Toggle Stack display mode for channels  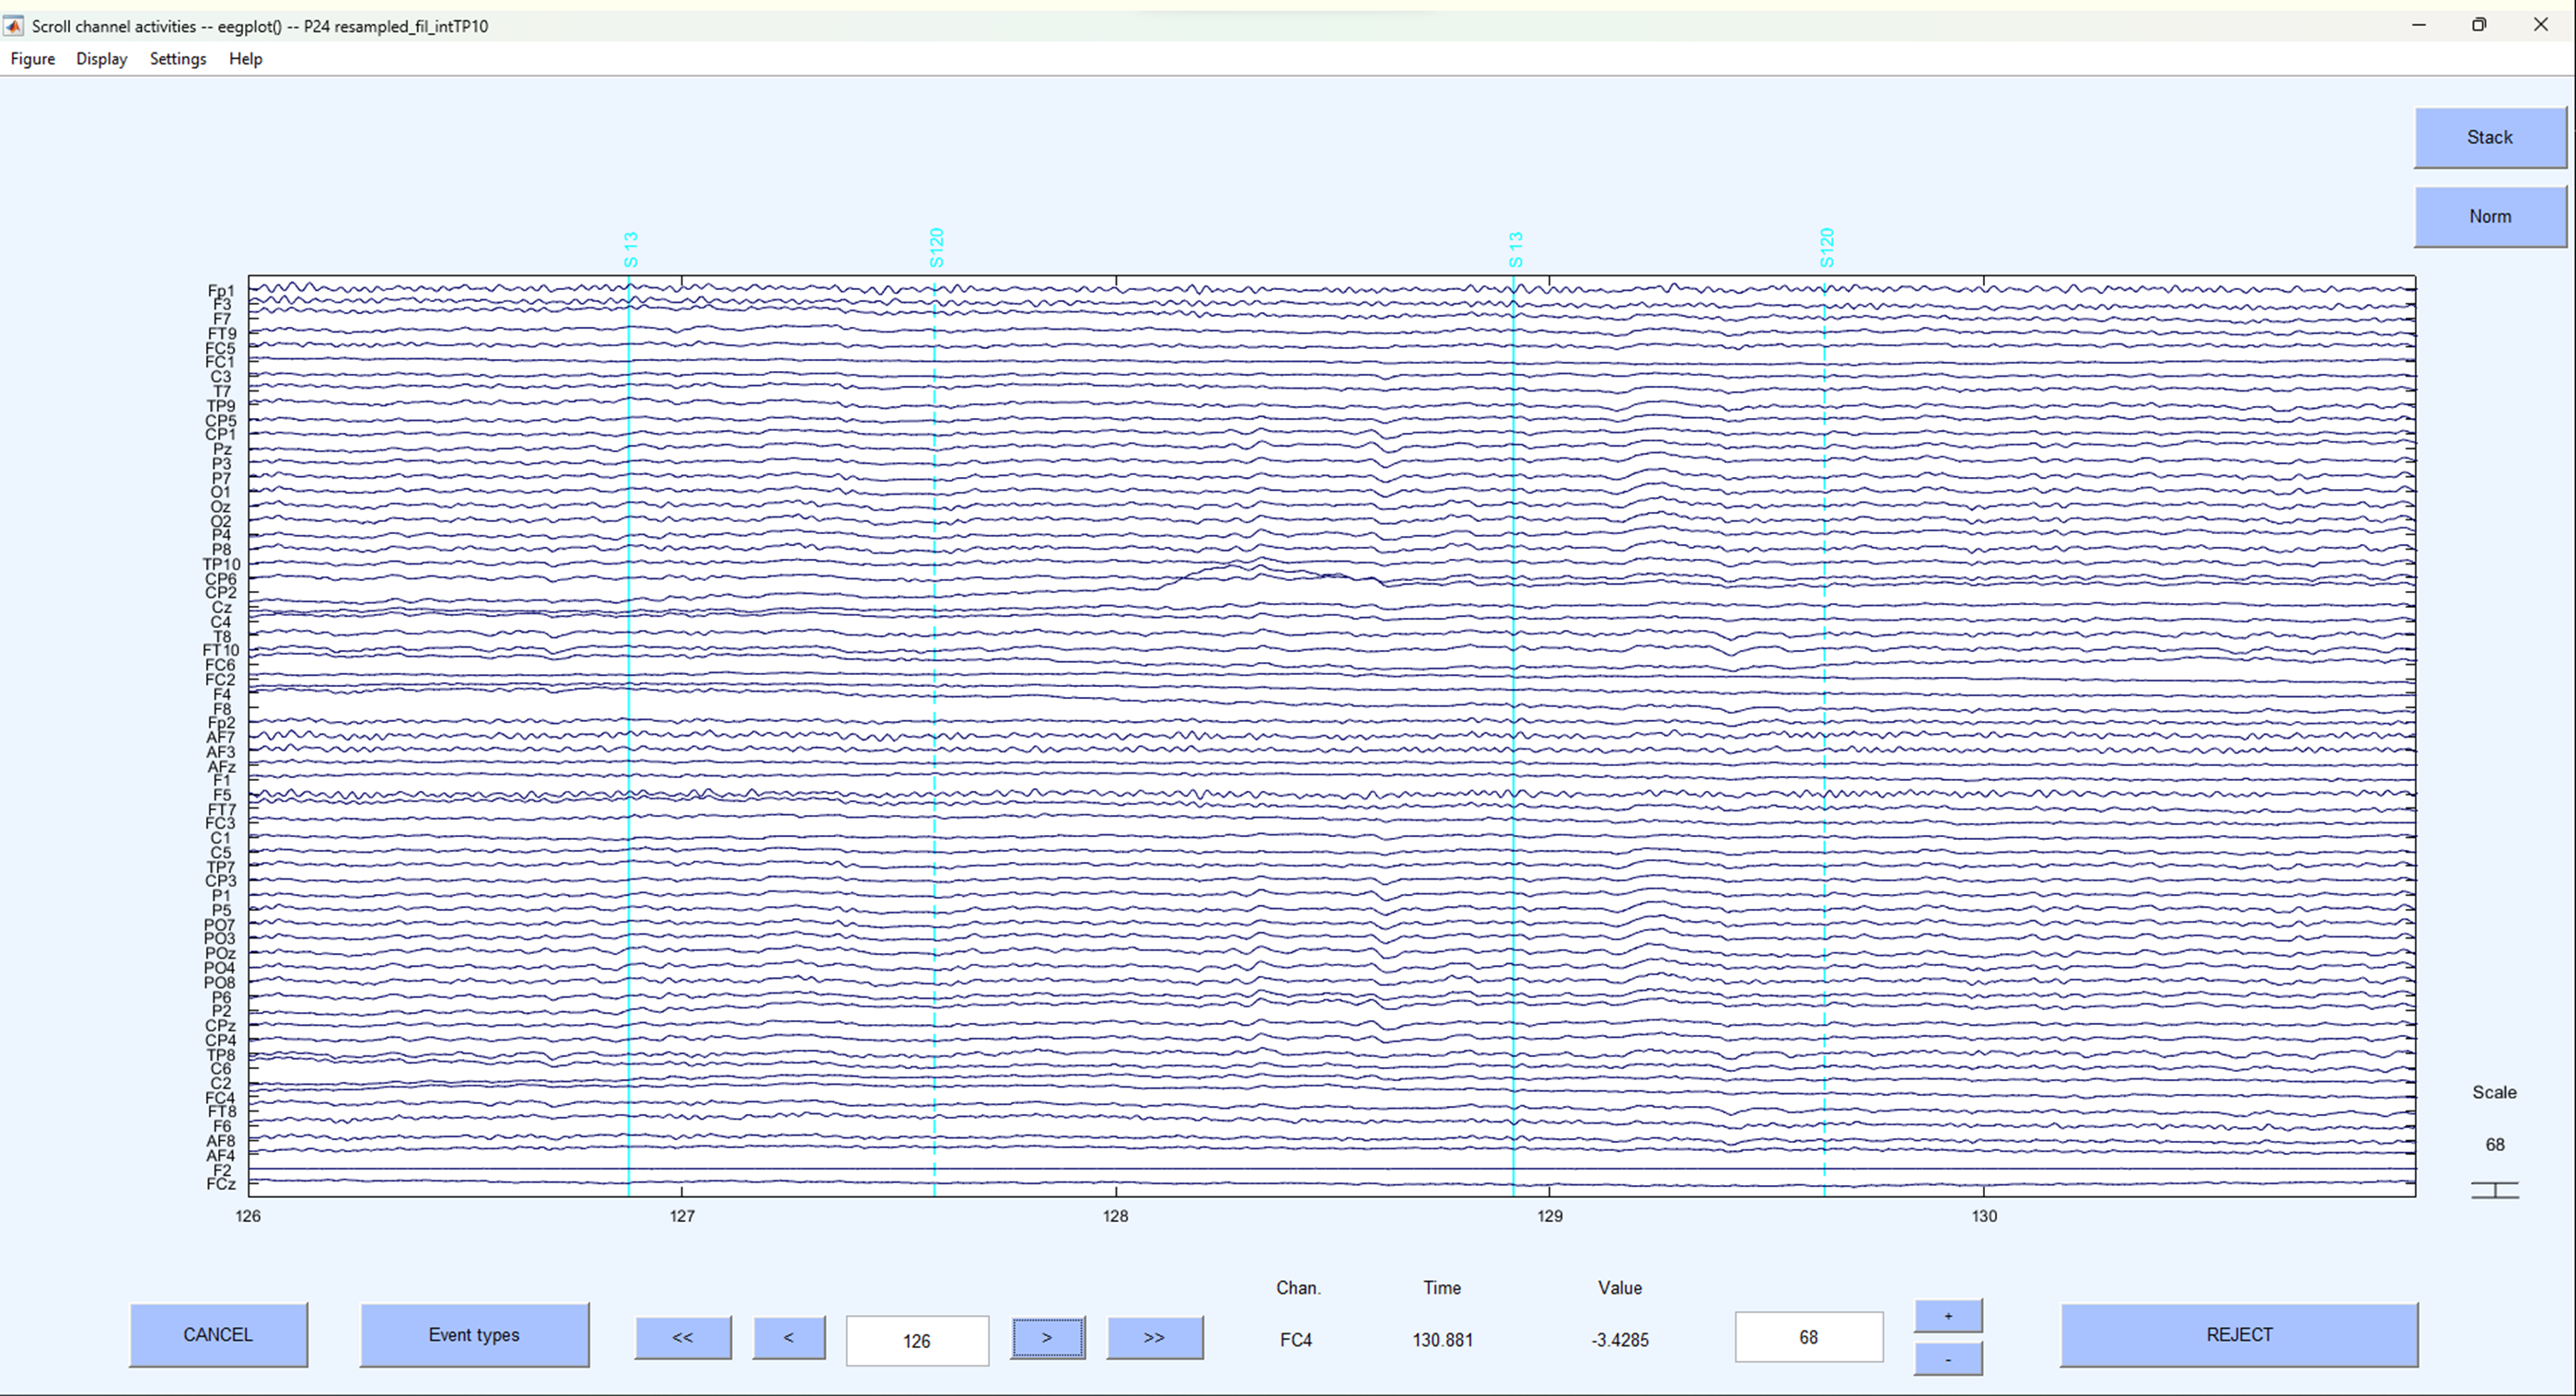click(x=2489, y=137)
